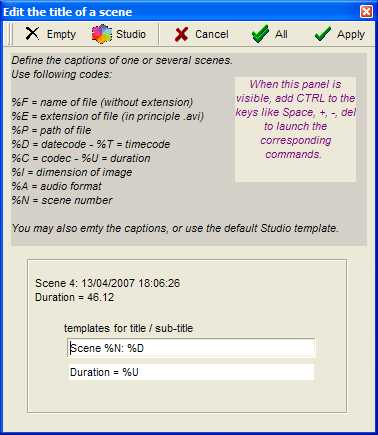Focus the title template field 'Scene %N: %D'
Image resolution: width=378 pixels, height=435 pixels.
[x=191, y=348]
